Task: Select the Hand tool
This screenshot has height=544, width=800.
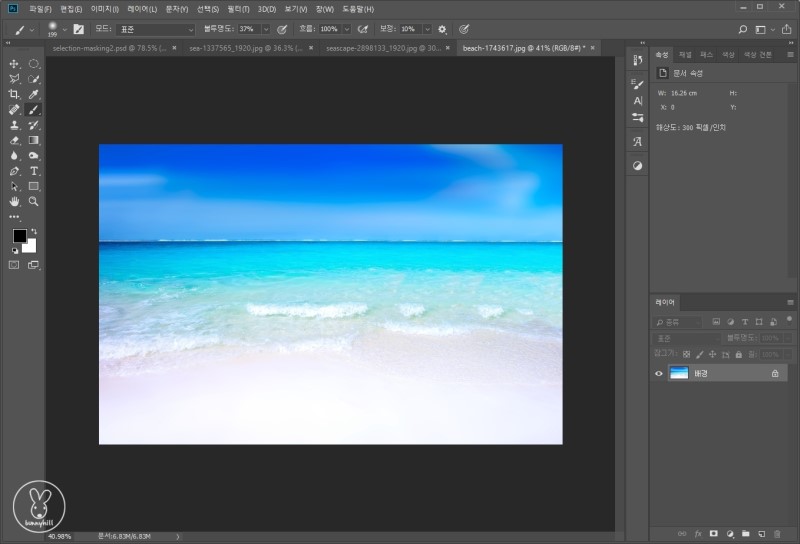Action: click(x=14, y=201)
